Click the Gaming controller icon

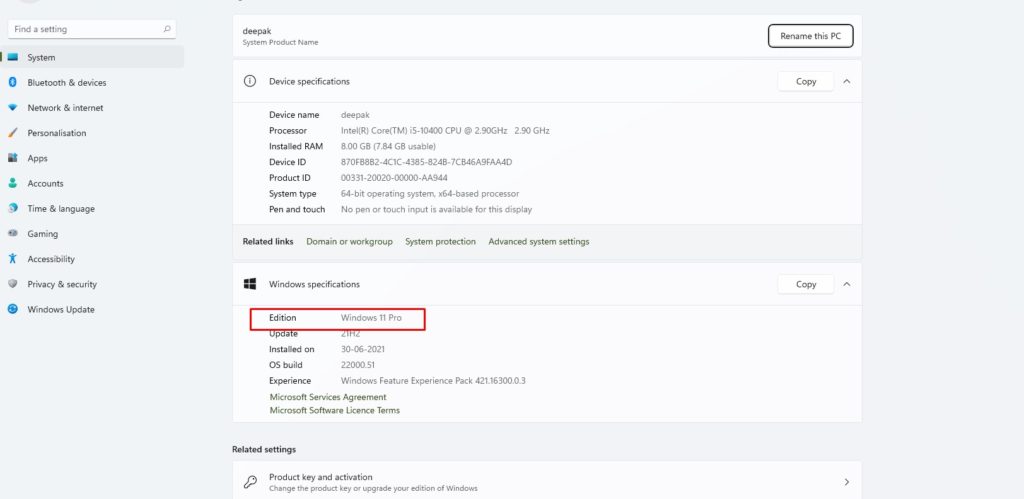[12, 233]
